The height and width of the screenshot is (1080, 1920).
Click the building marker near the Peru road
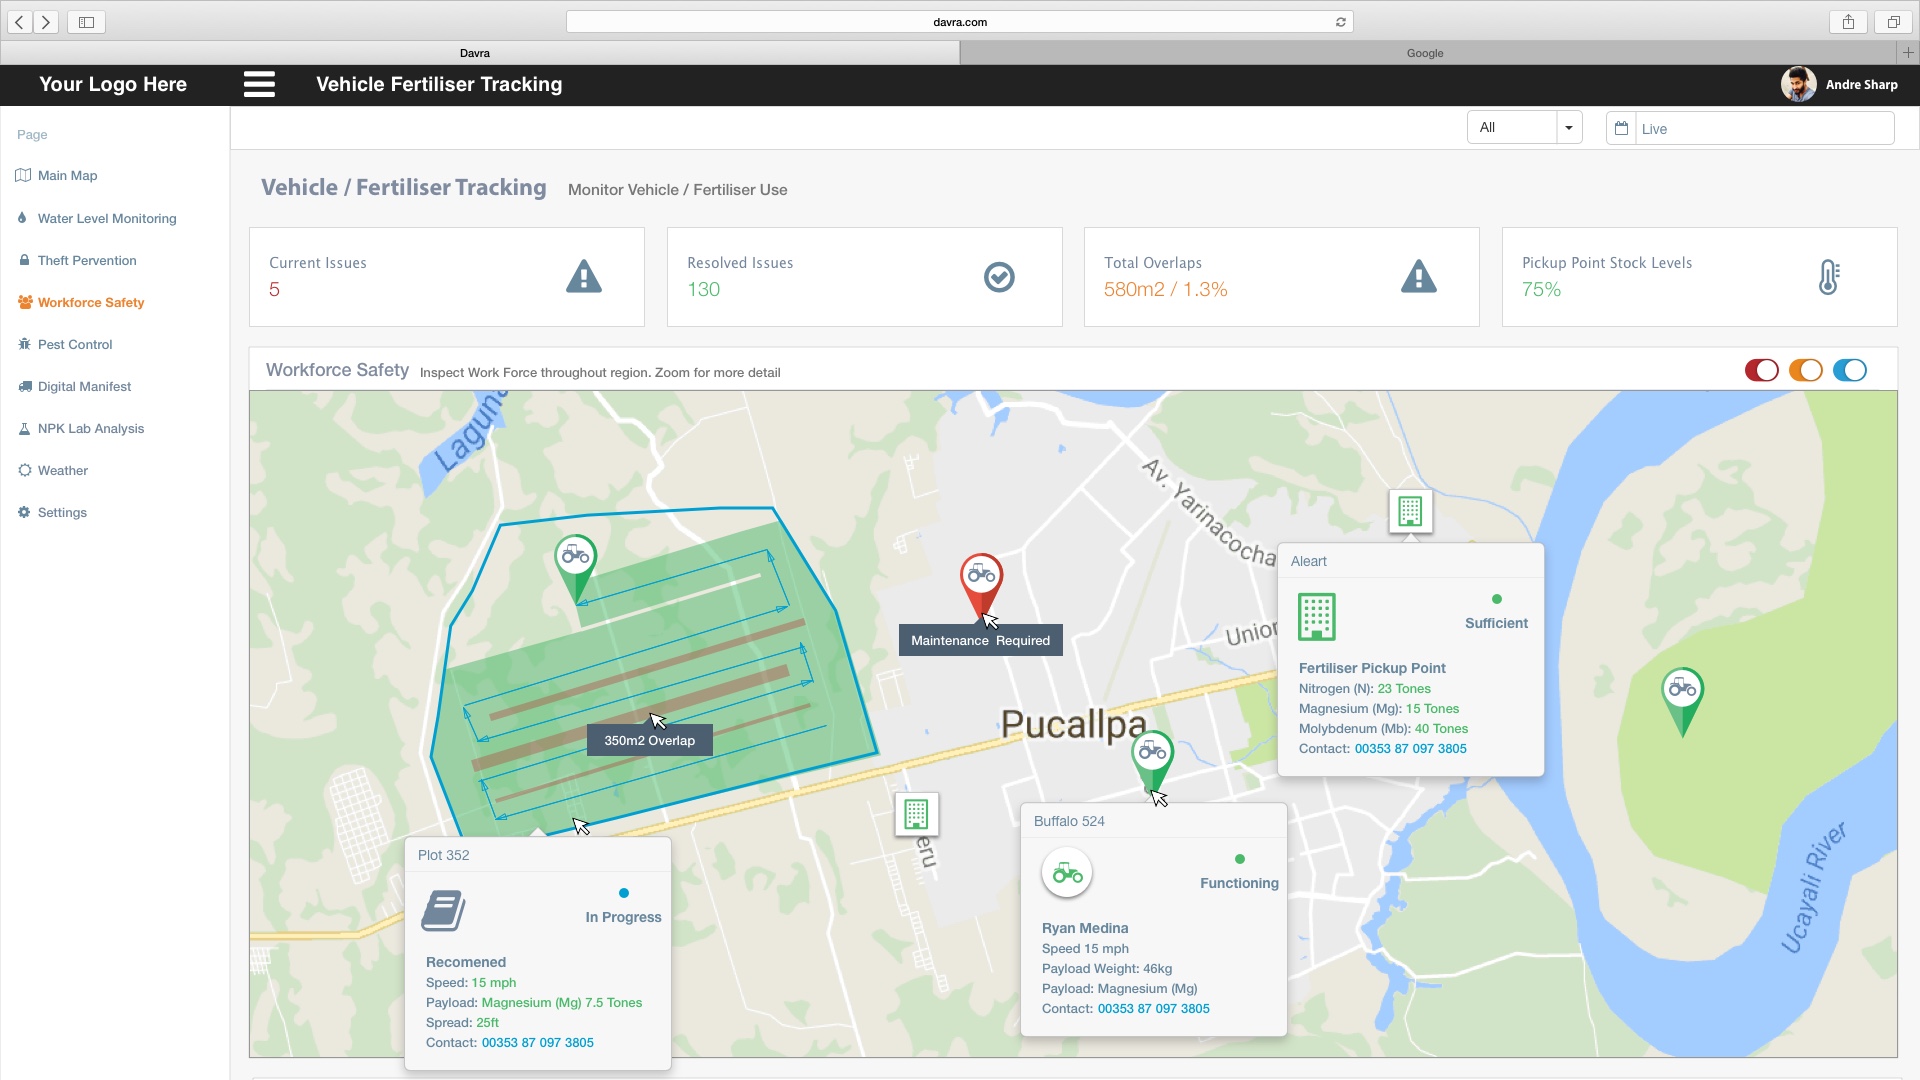916,814
